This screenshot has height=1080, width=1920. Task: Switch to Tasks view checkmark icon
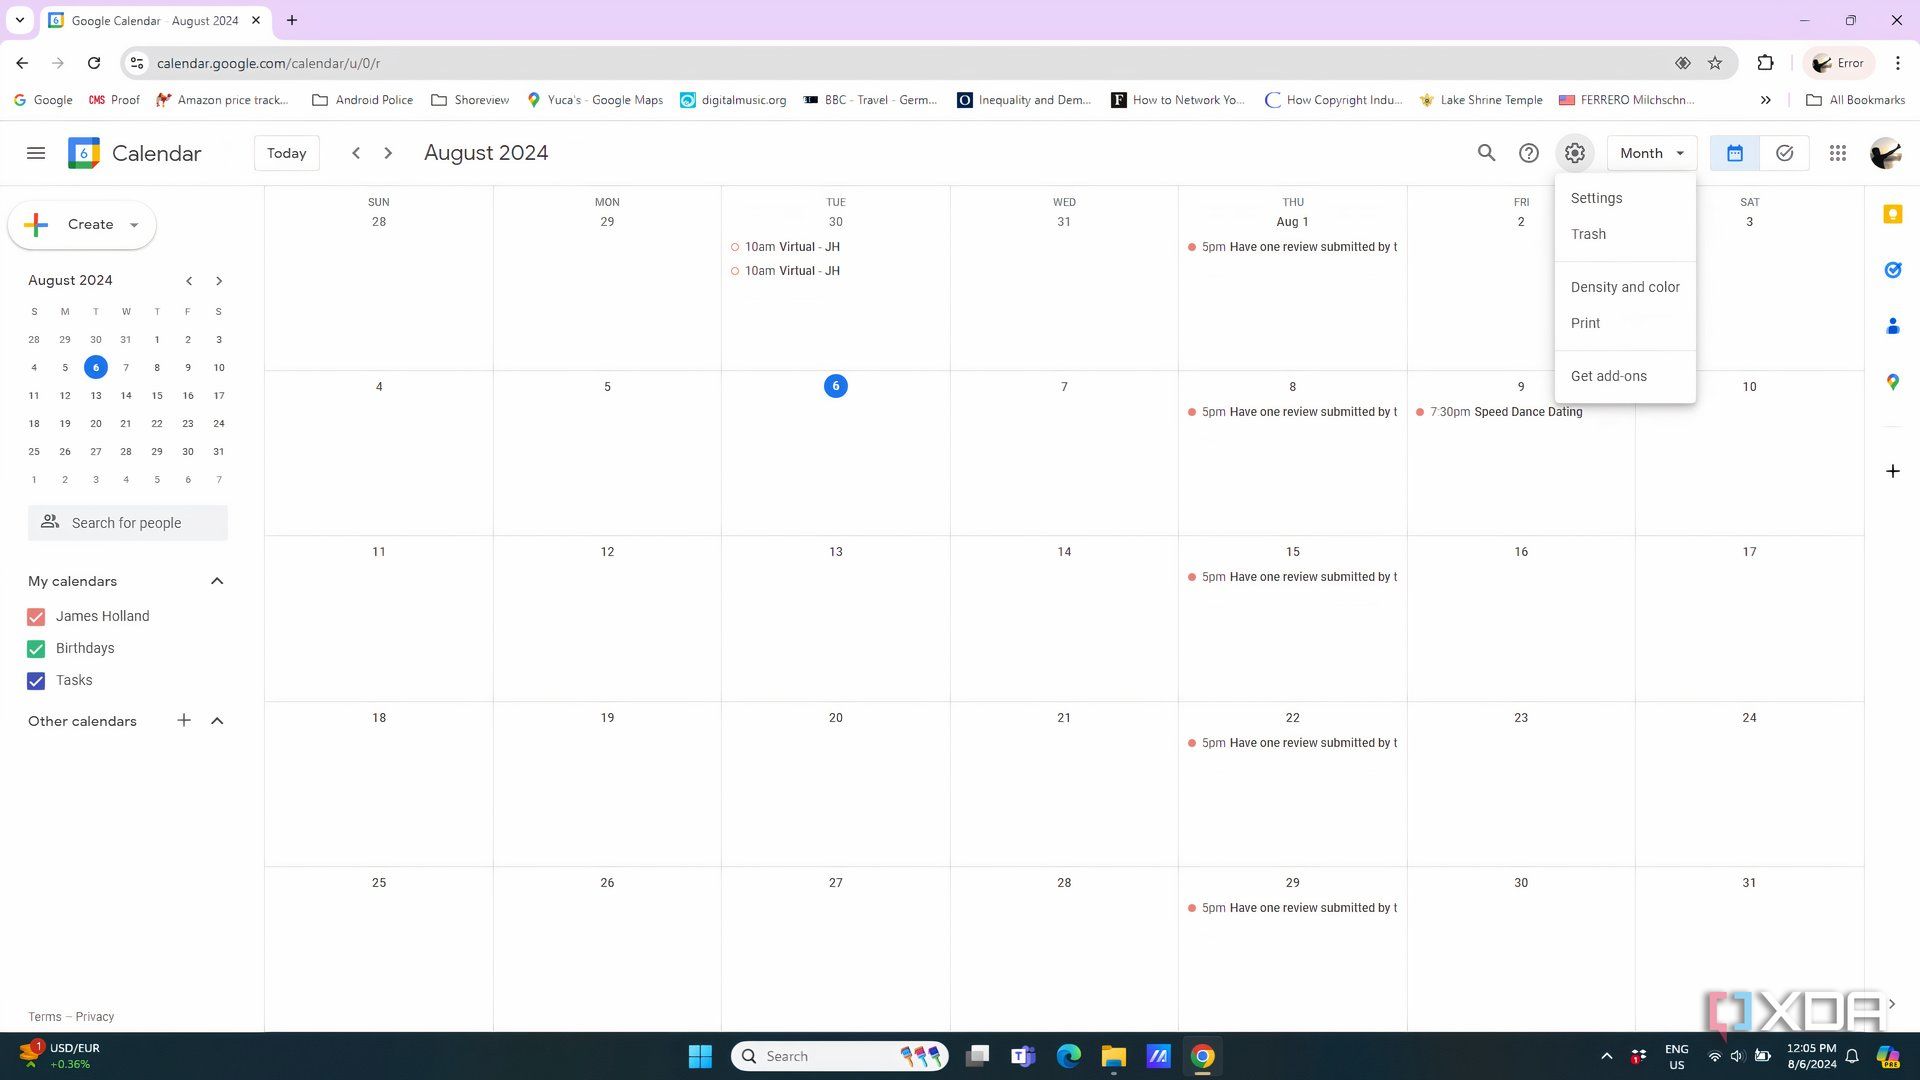coord(1784,153)
